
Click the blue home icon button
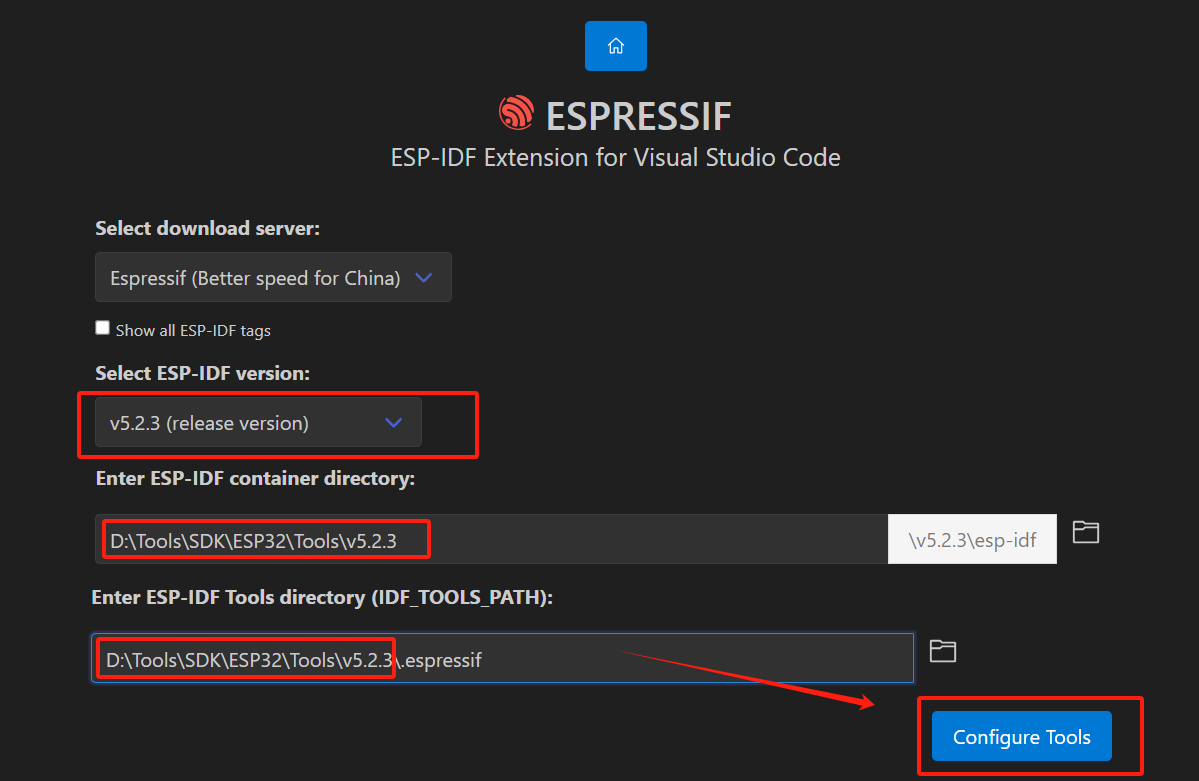click(616, 46)
